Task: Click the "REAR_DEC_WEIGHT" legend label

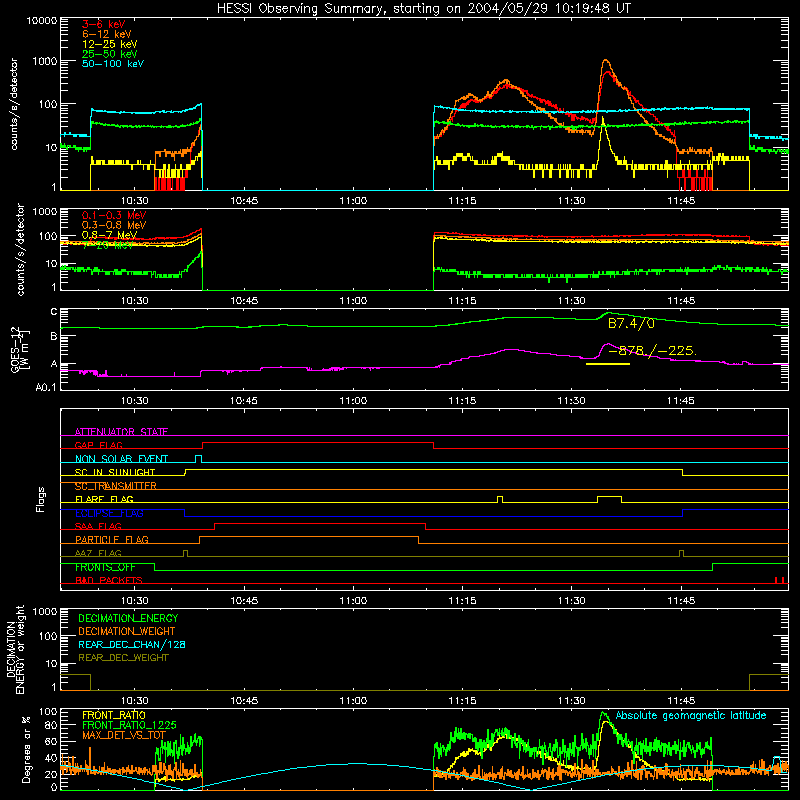Action: pos(123,658)
